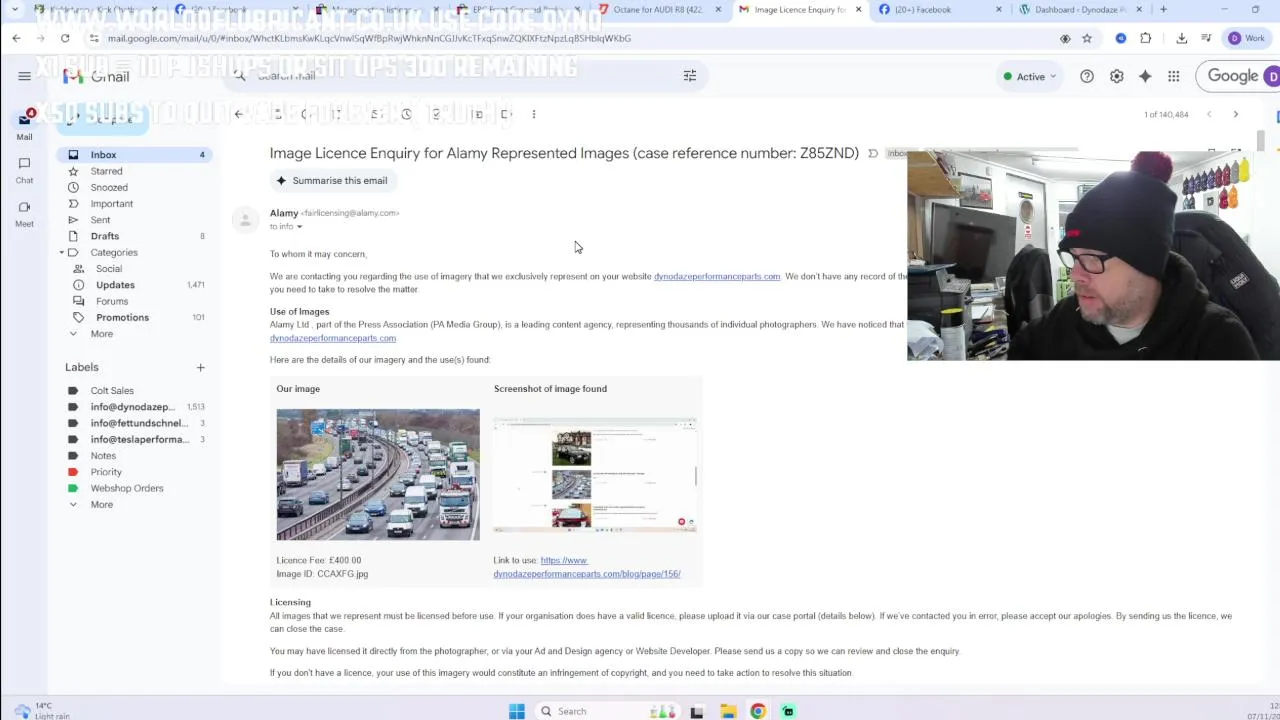Snooze this email clock icon

406,114
